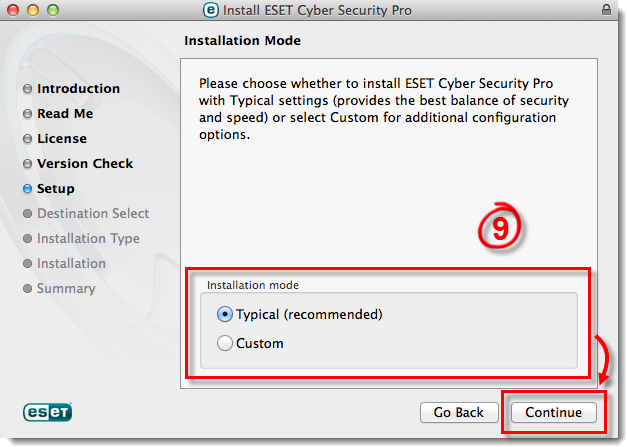This screenshot has width=627, height=447.
Task: Click the green zoom window button
Action: click(x=53, y=10)
